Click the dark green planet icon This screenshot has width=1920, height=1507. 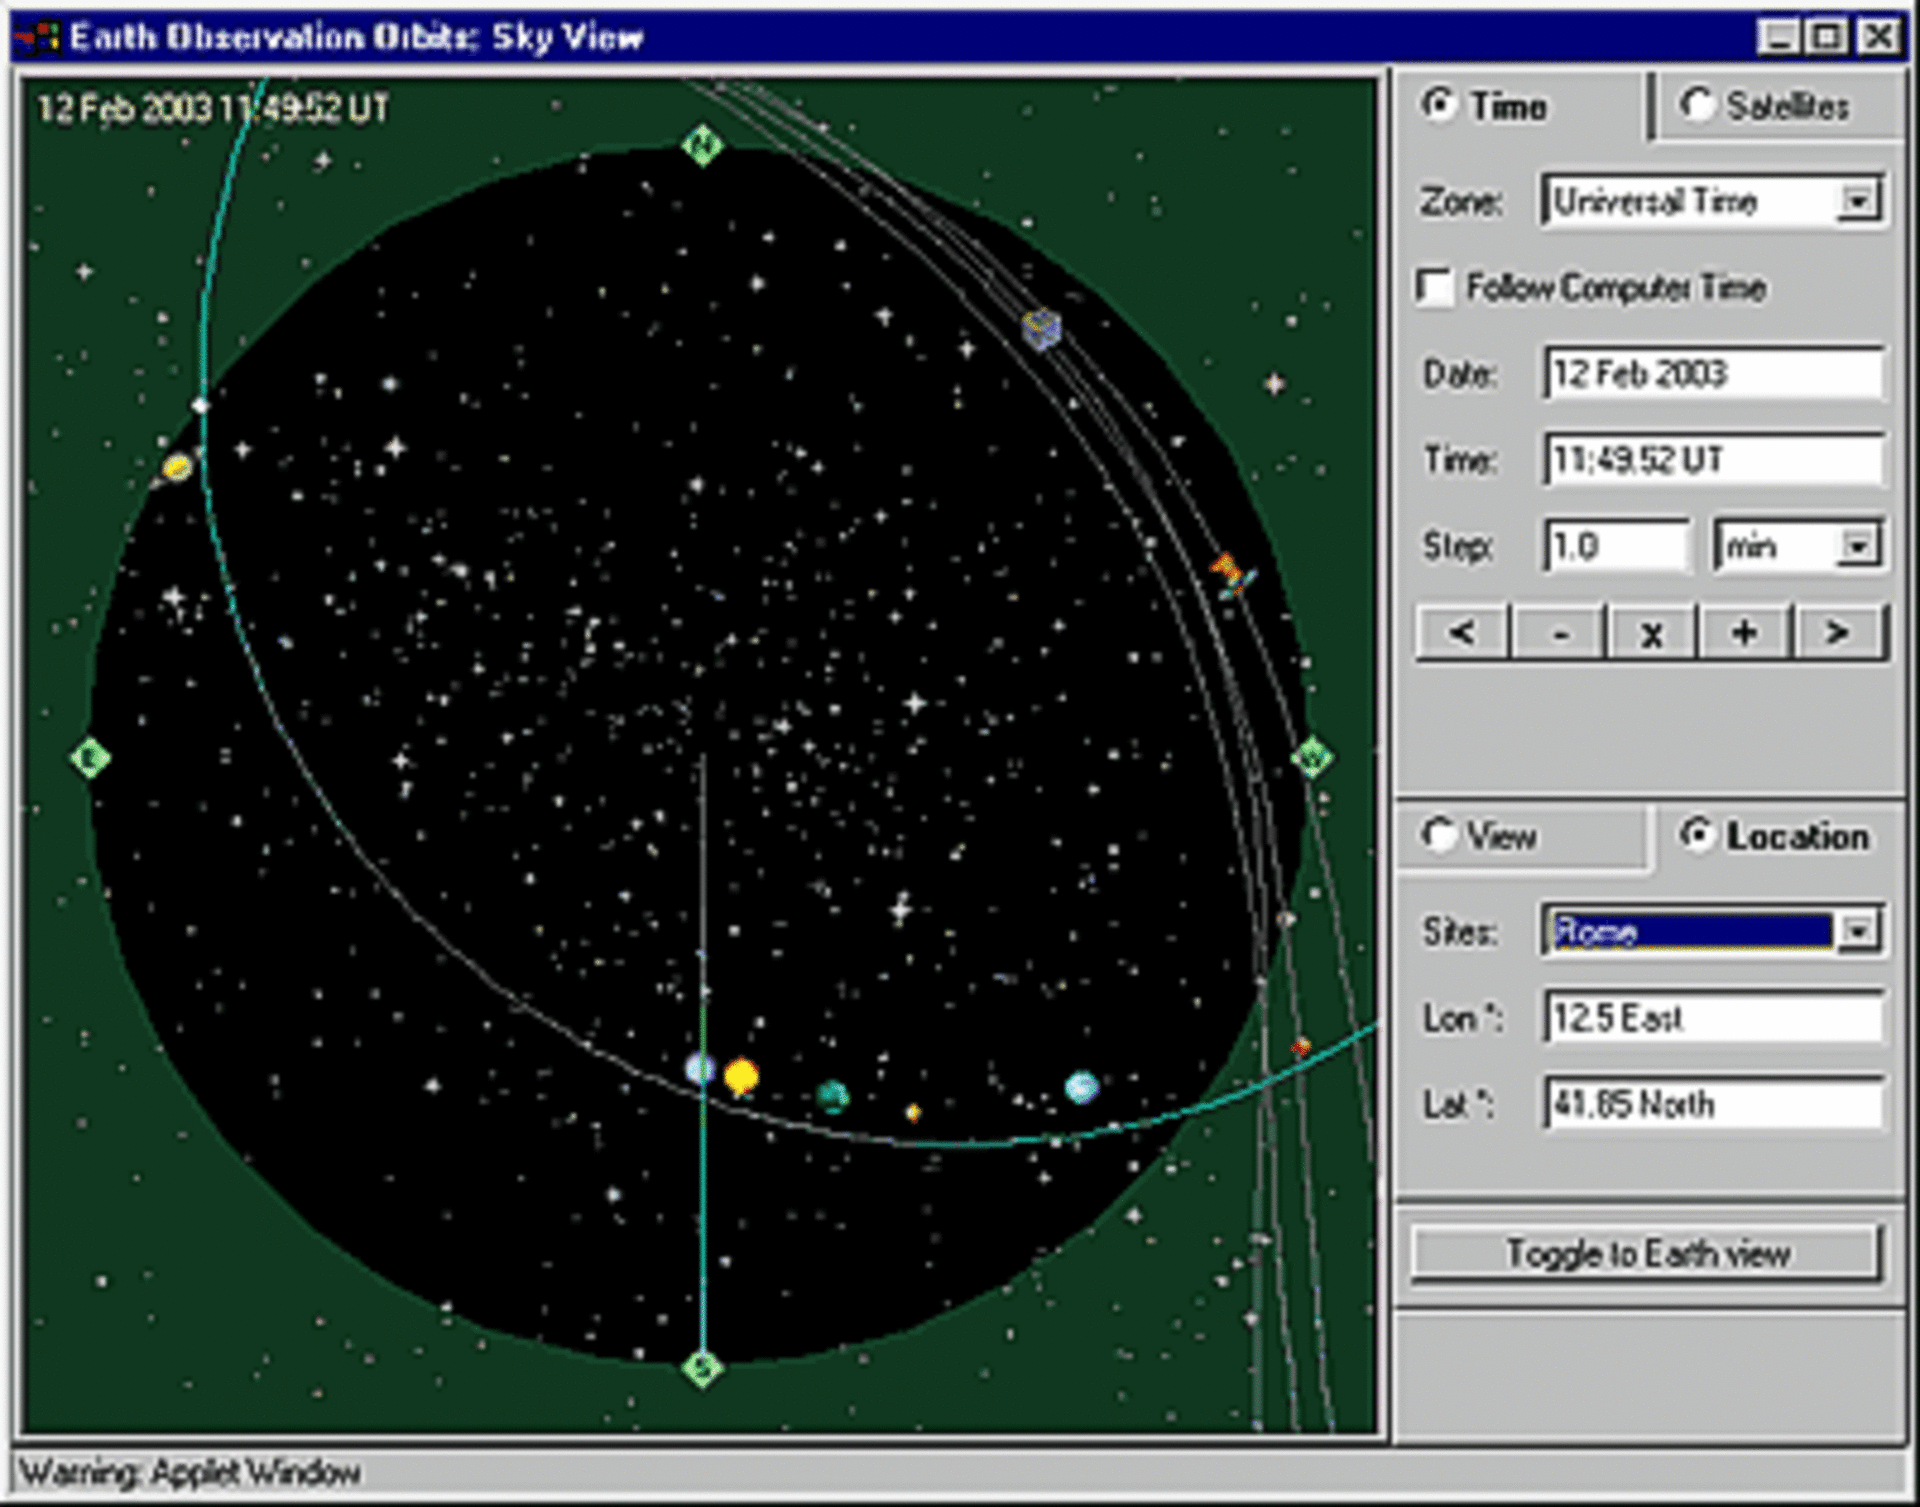point(832,1096)
